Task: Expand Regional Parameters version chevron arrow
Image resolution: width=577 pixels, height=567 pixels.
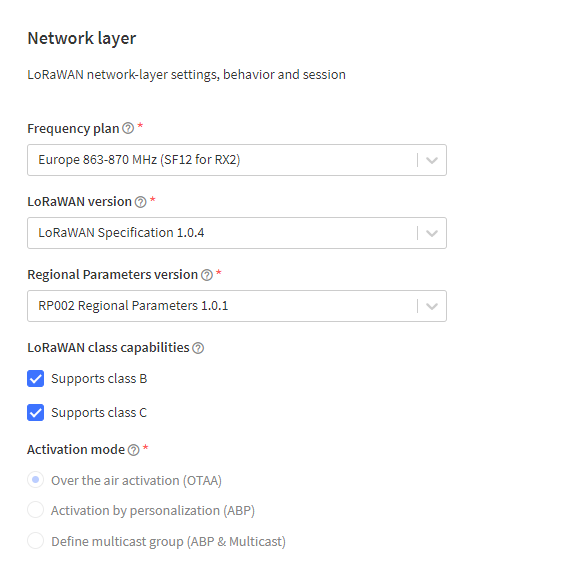Action: [432, 306]
